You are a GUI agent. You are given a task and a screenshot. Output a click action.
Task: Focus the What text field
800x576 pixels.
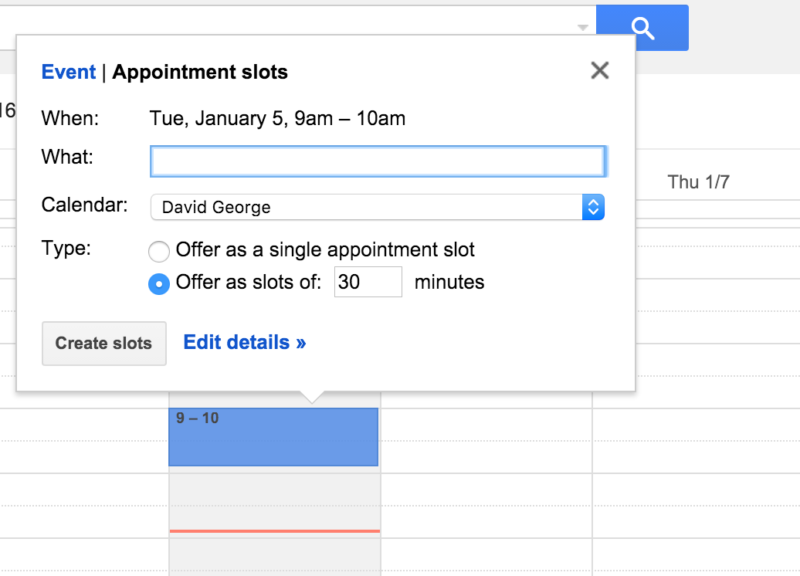[x=378, y=161]
